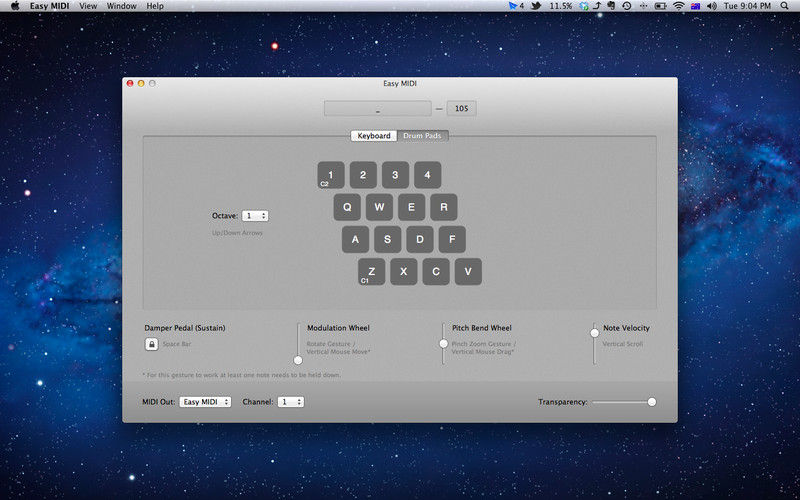Click the 3 key pad
Screen dimensions: 800x500
pyautogui.click(x=395, y=175)
